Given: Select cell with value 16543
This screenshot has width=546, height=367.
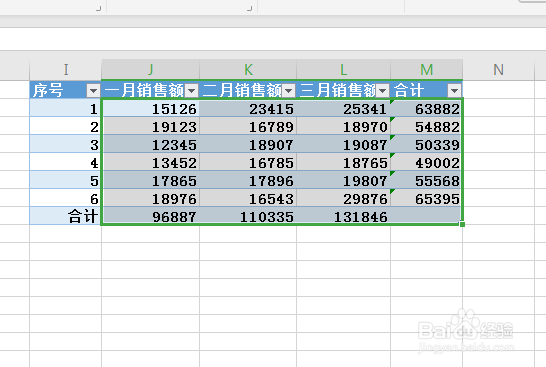Looking at the screenshot, I should [x=248, y=198].
